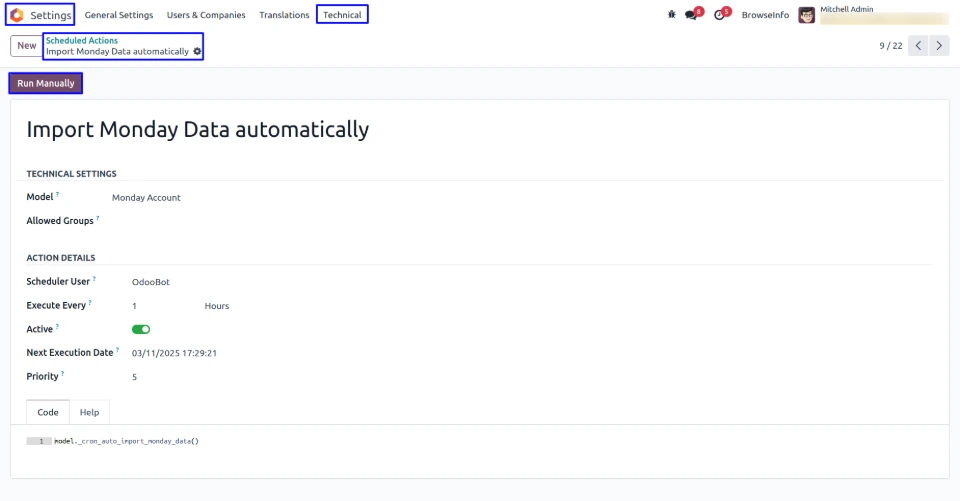Toggle the Active switch off
Image resolution: width=960 pixels, height=501 pixels.
(x=141, y=329)
